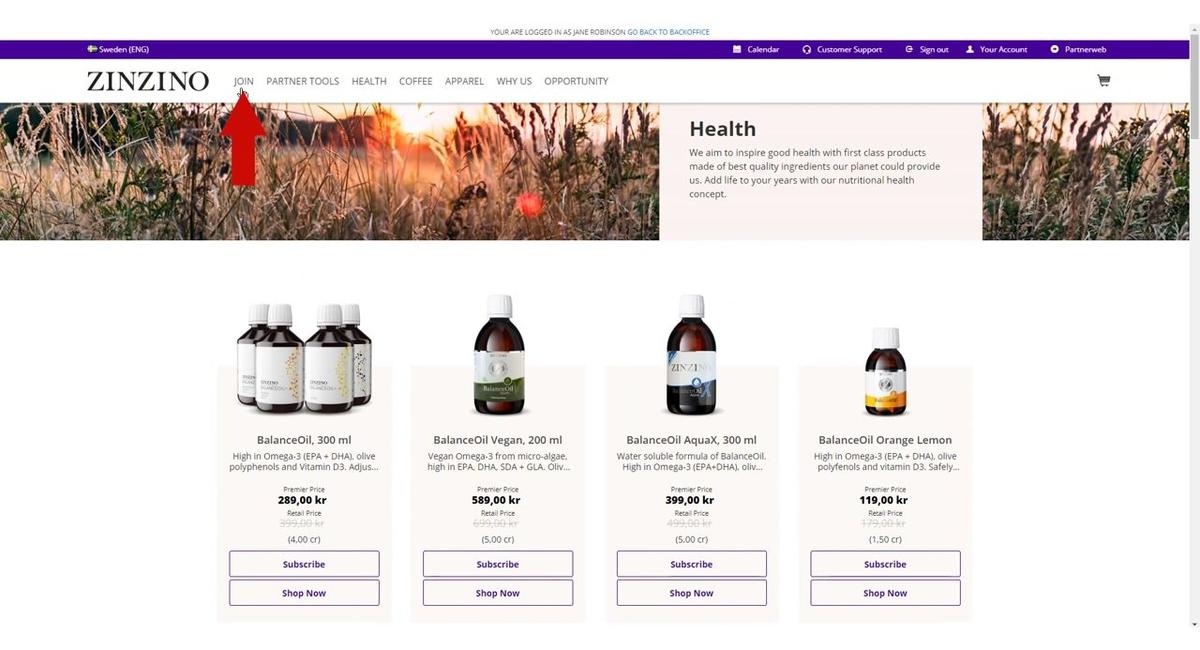Subscribe to BalanceOil AquaX, 300 ml
Screen dimensions: 1200x650
[x=692, y=564]
